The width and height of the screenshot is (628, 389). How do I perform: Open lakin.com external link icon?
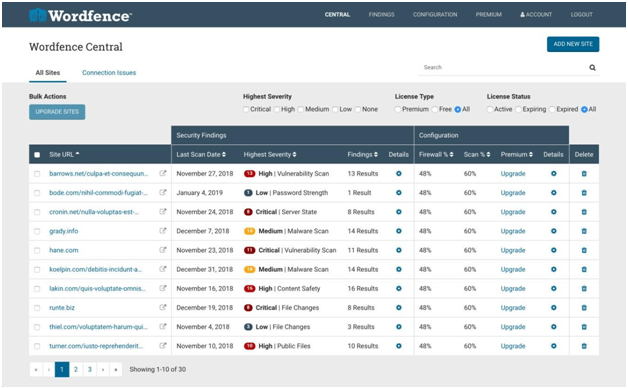[x=163, y=288]
